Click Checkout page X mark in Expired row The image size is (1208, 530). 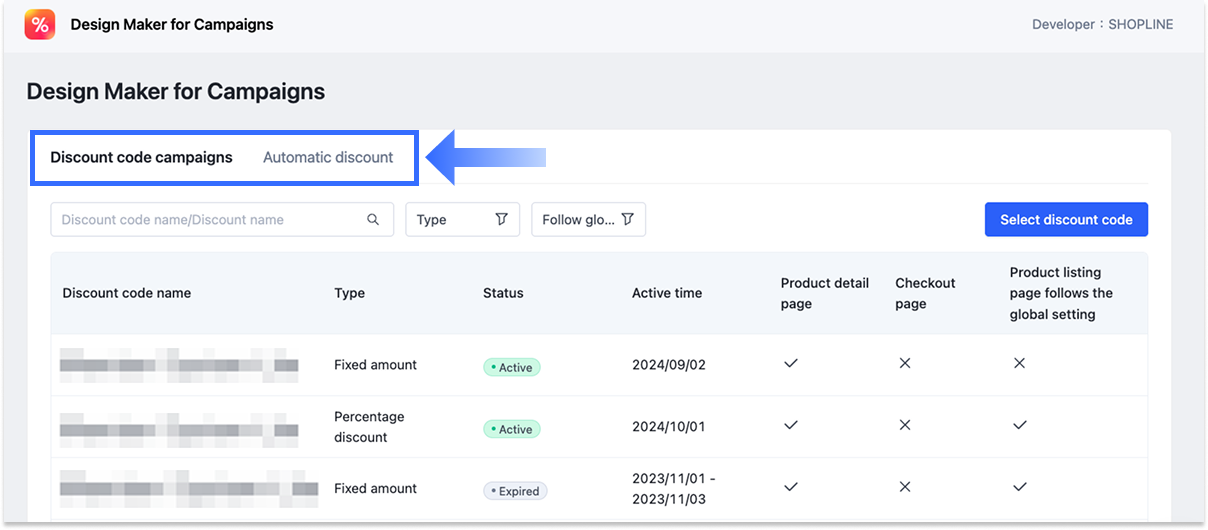tap(904, 488)
